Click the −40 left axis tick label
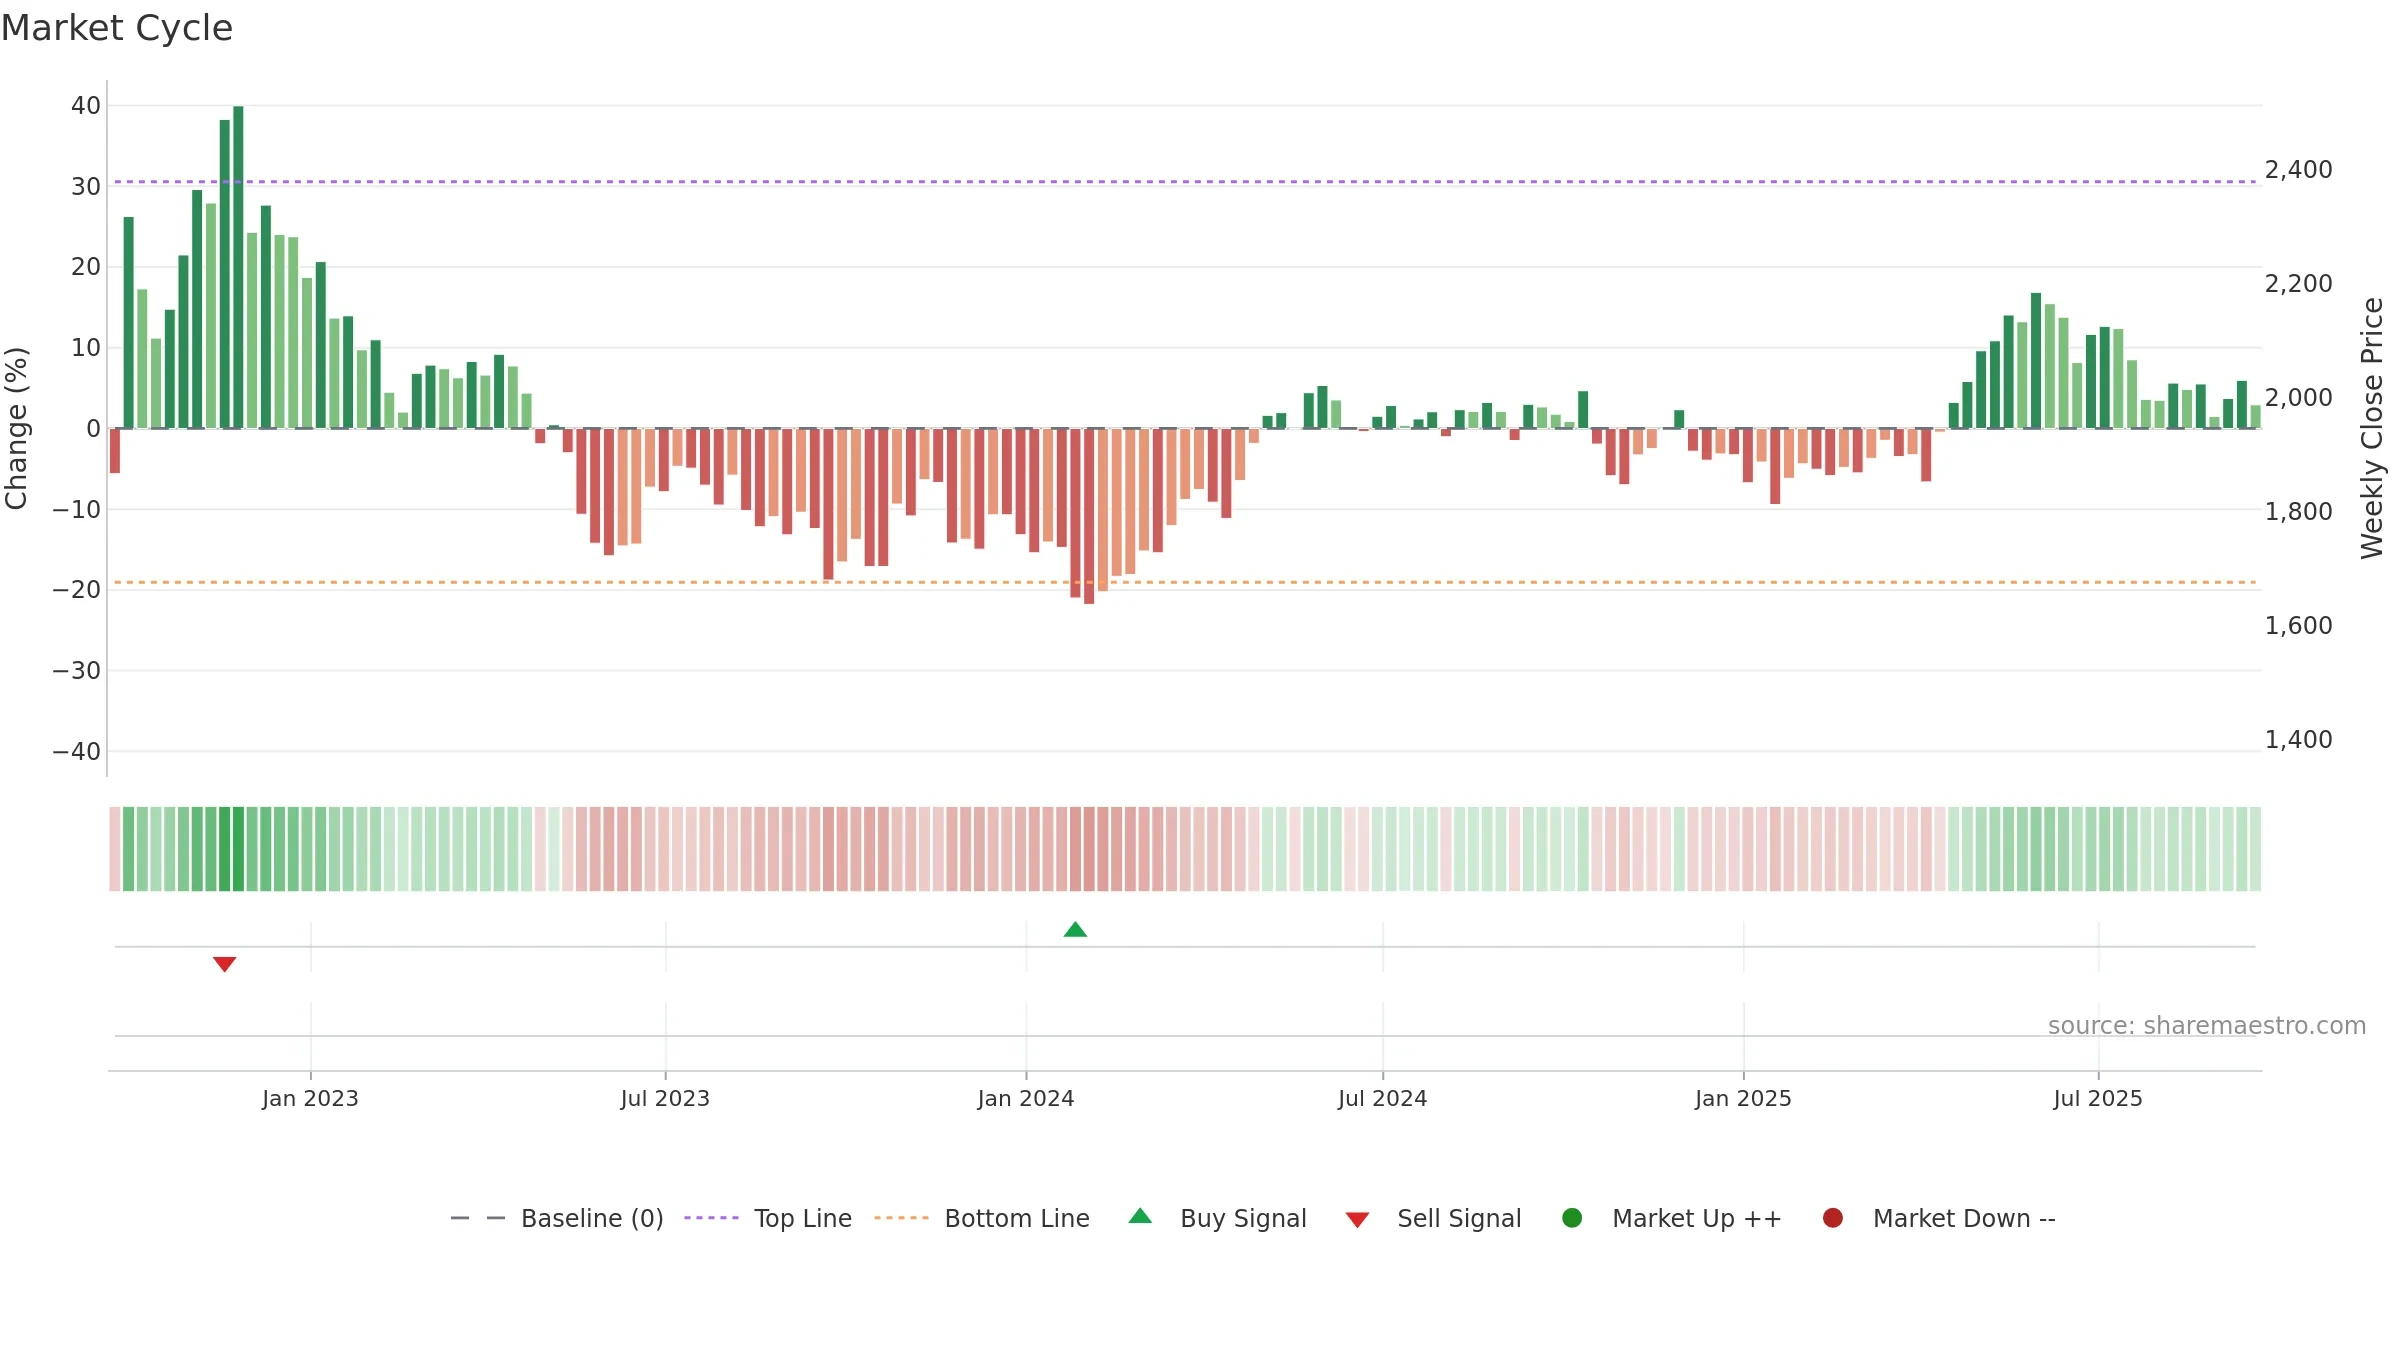The image size is (2400, 1350). point(76,752)
